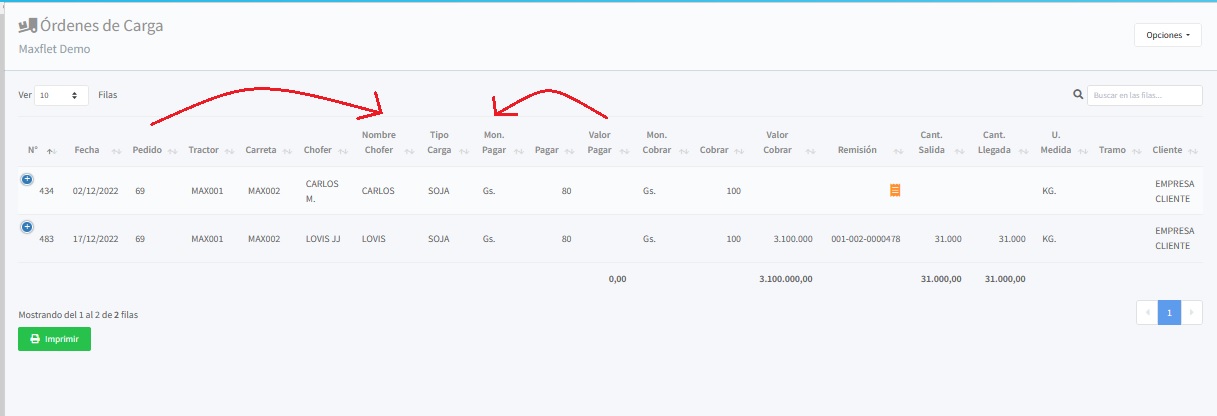The image size is (1217, 416).
Task: Click the previous page arrow
Action: point(1147,313)
